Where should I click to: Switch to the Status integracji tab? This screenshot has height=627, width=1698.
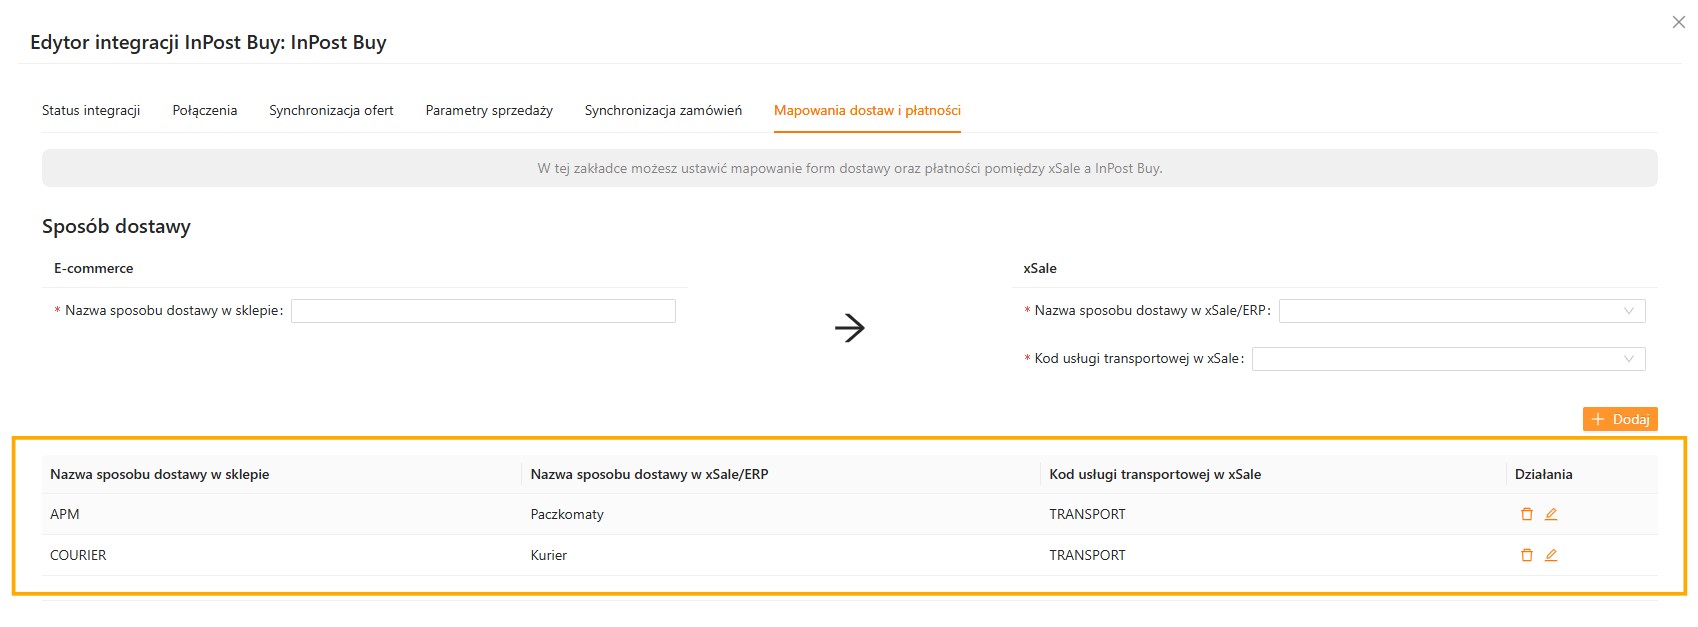pos(91,110)
